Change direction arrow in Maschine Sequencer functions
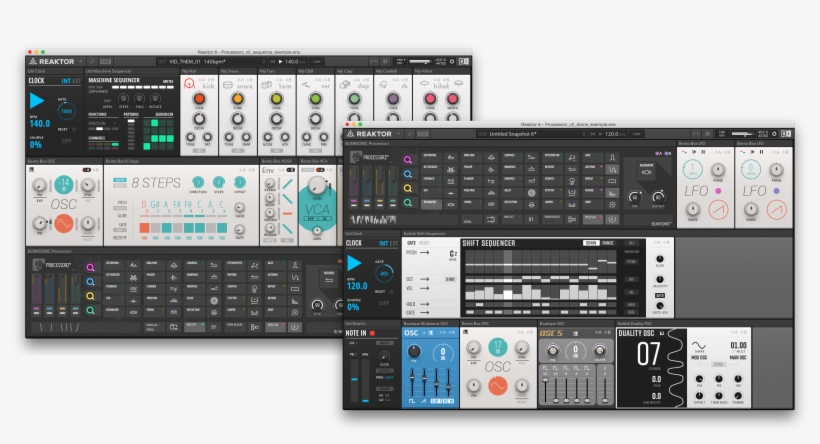The height and width of the screenshot is (444, 820). tap(115, 123)
